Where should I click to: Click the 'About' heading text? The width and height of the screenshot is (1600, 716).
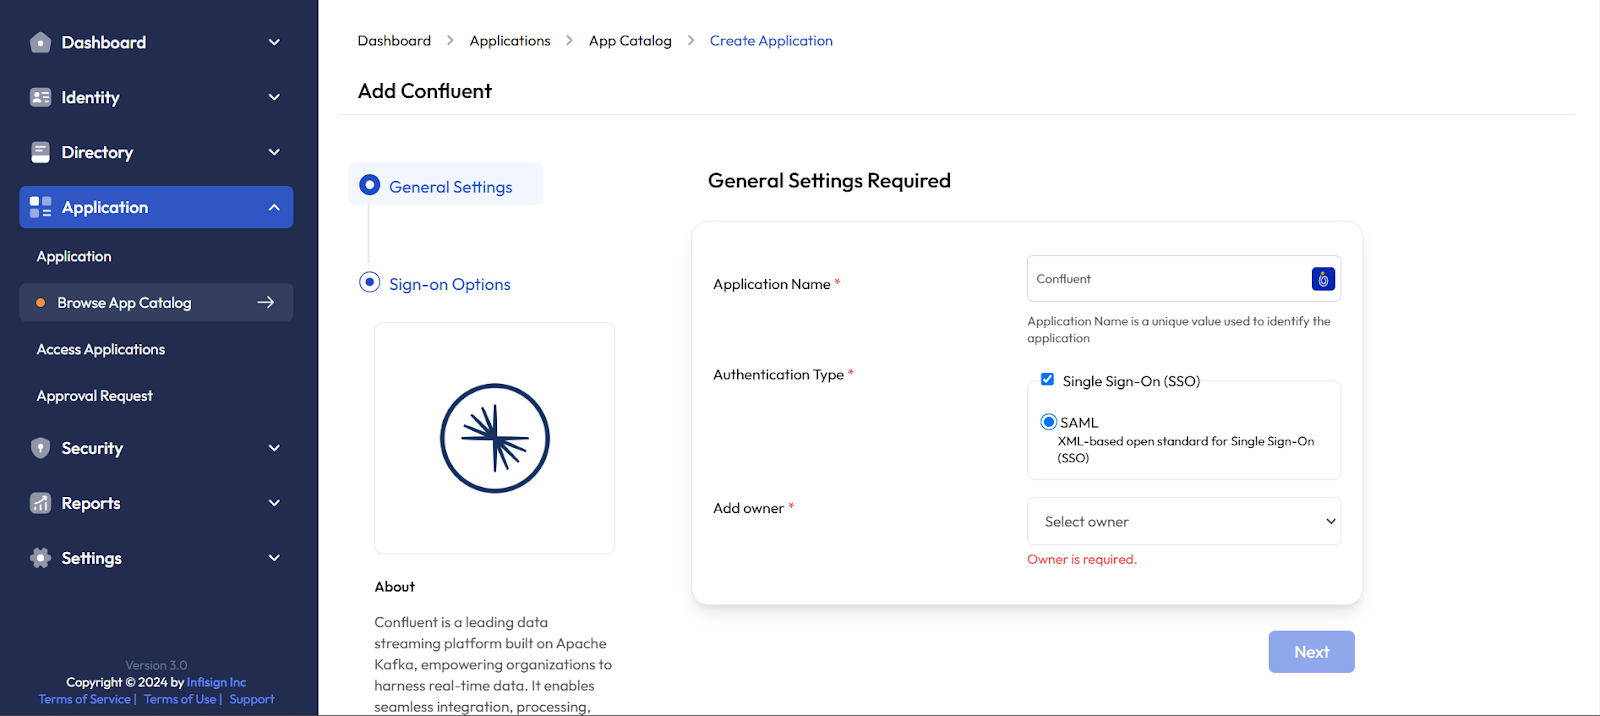pos(394,587)
